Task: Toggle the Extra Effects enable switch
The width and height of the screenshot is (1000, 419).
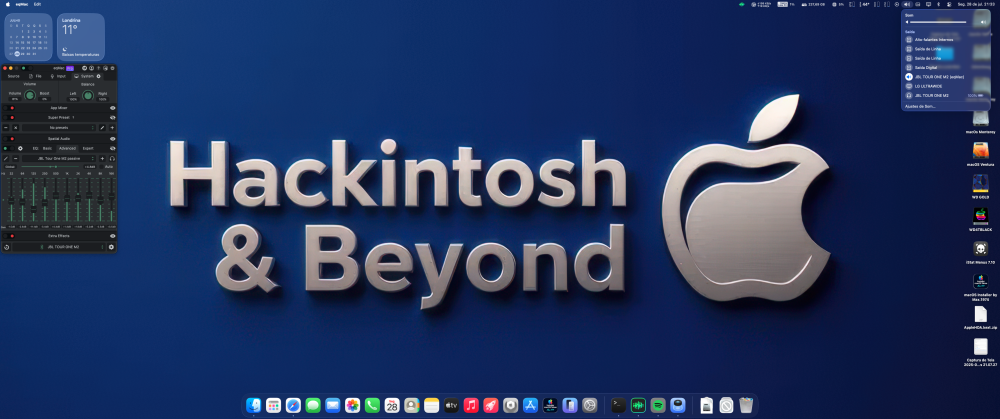Action: 8,236
